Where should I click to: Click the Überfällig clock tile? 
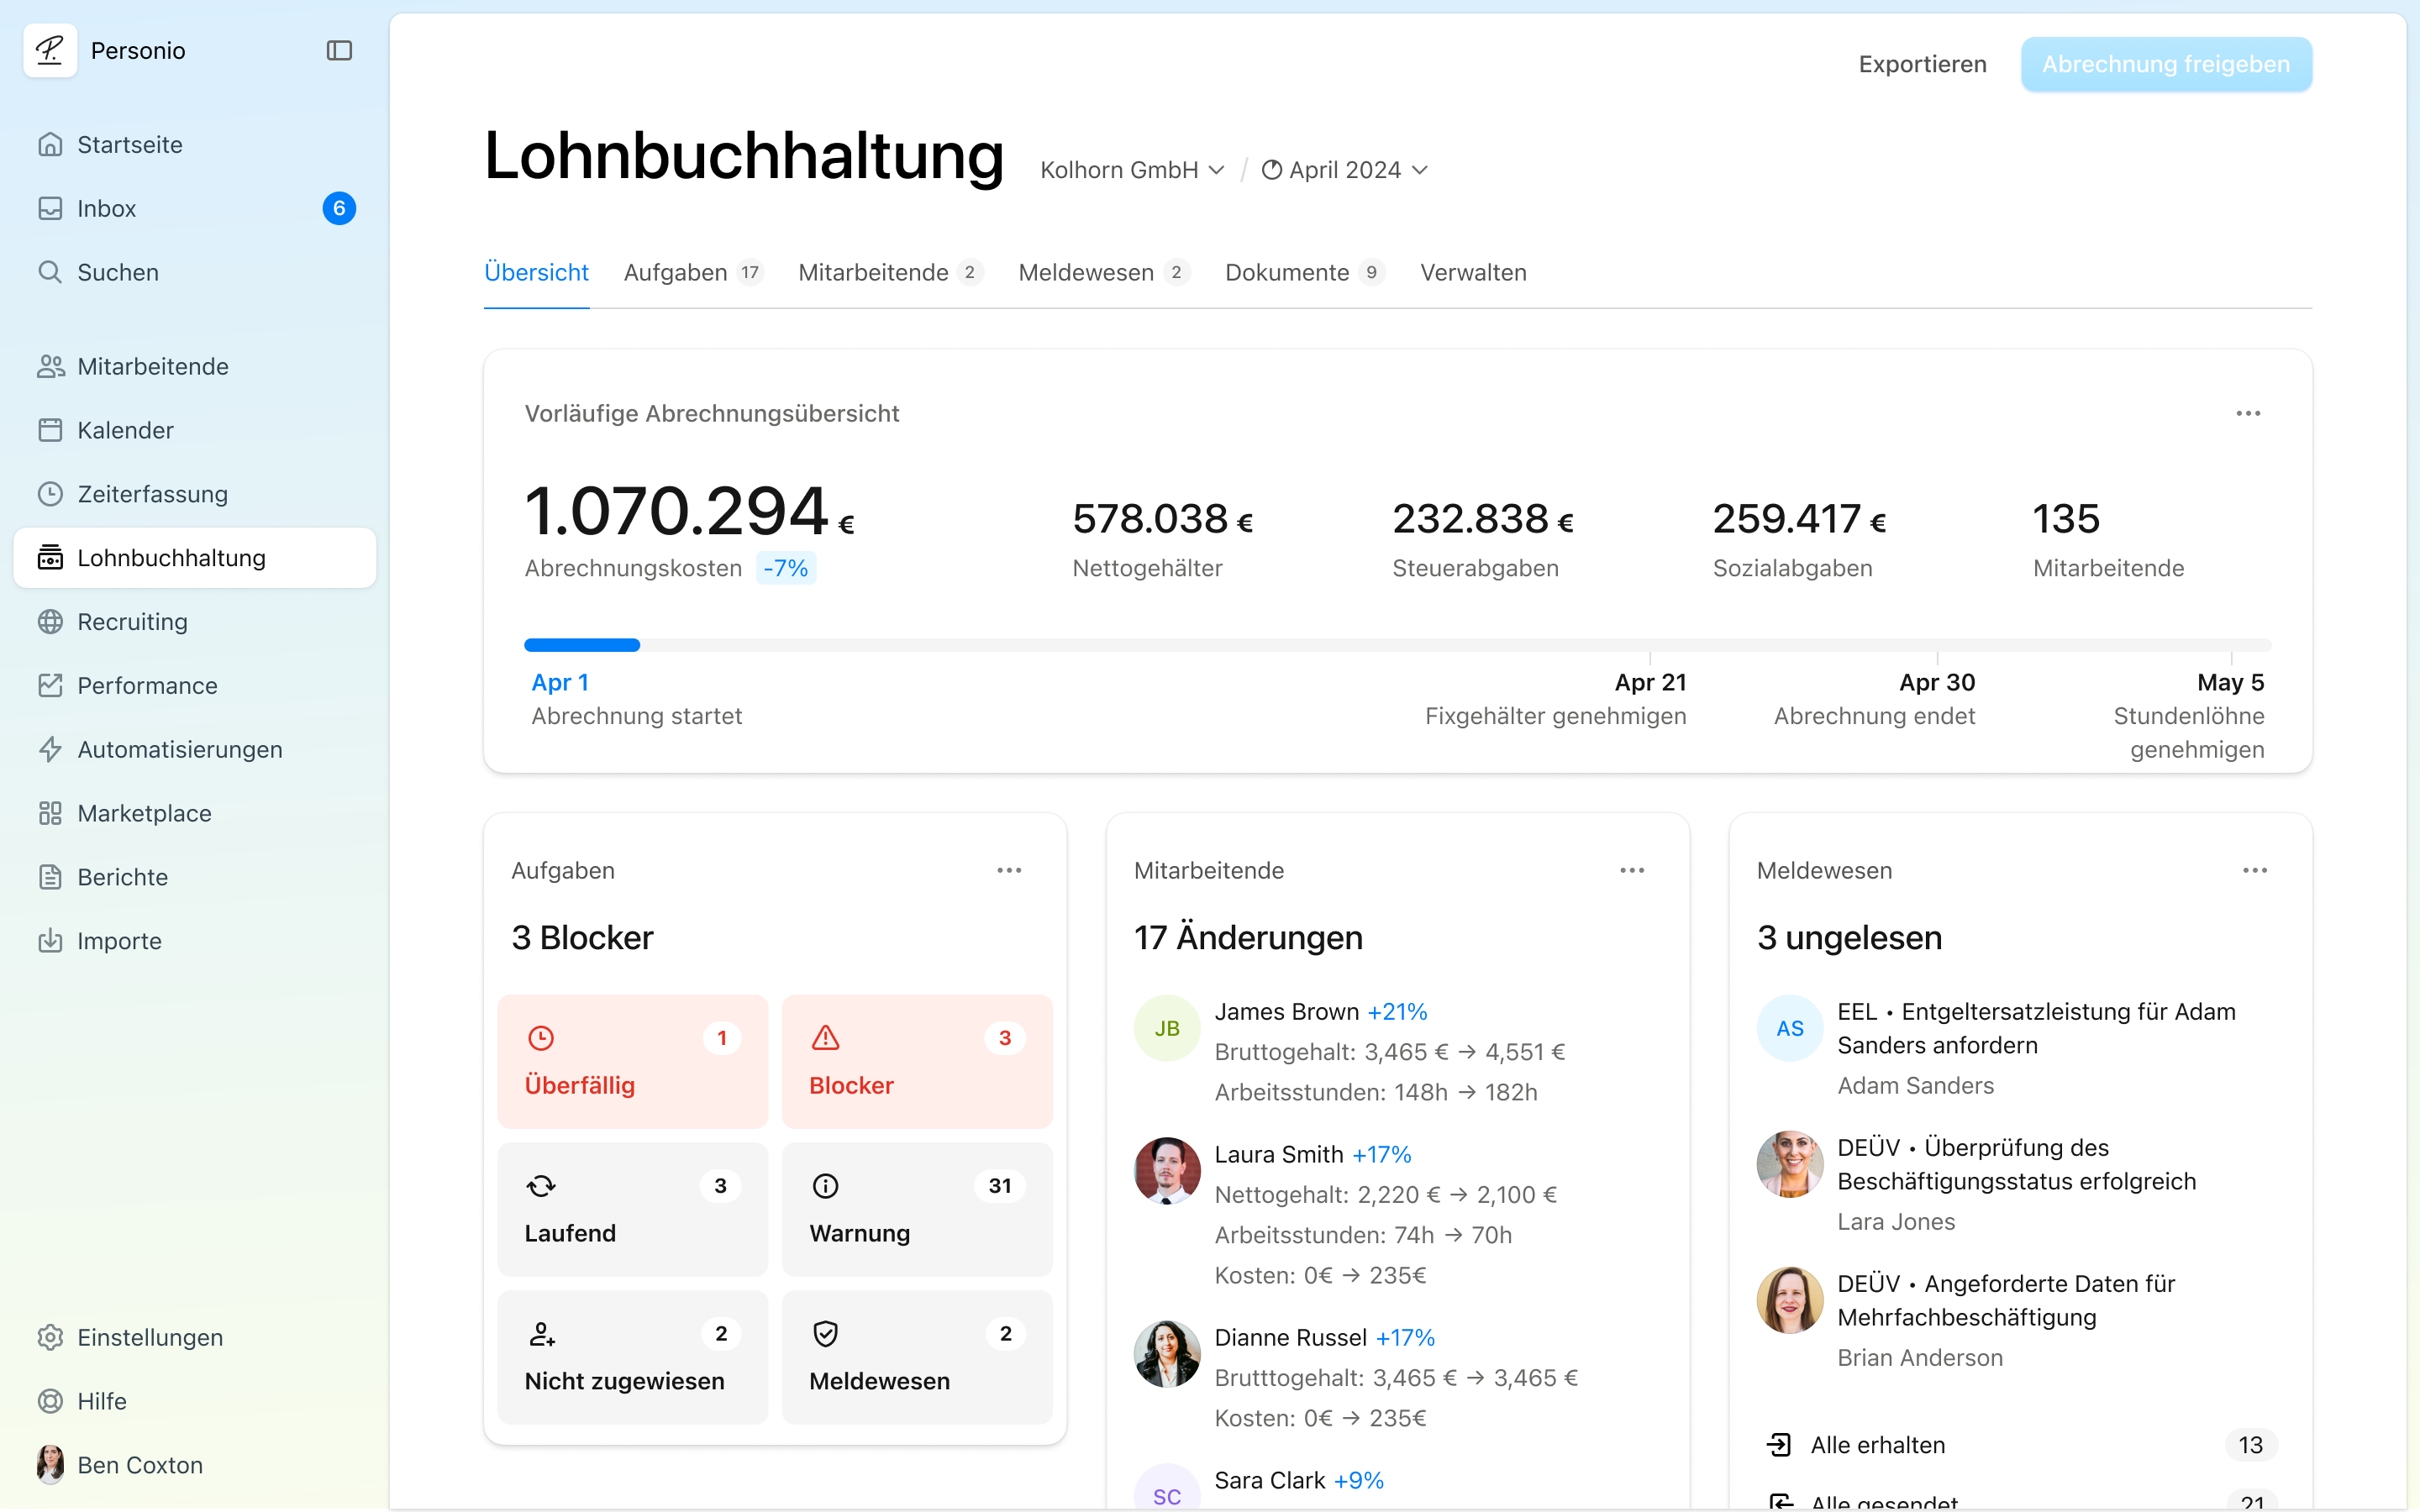pyautogui.click(x=632, y=1061)
